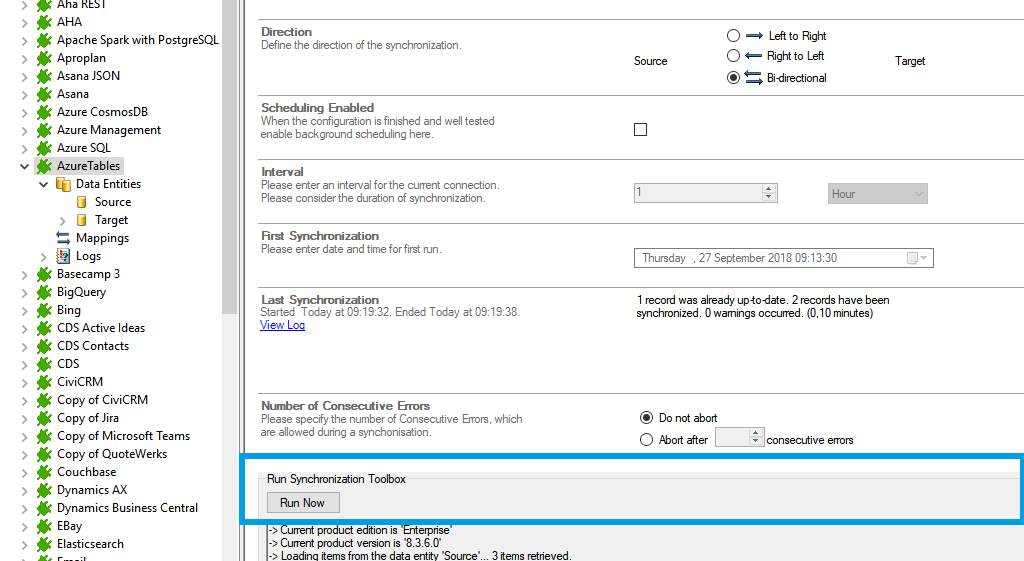Select the Left to Right direction
Viewport: 1024px width, 561px height.
[734, 36]
